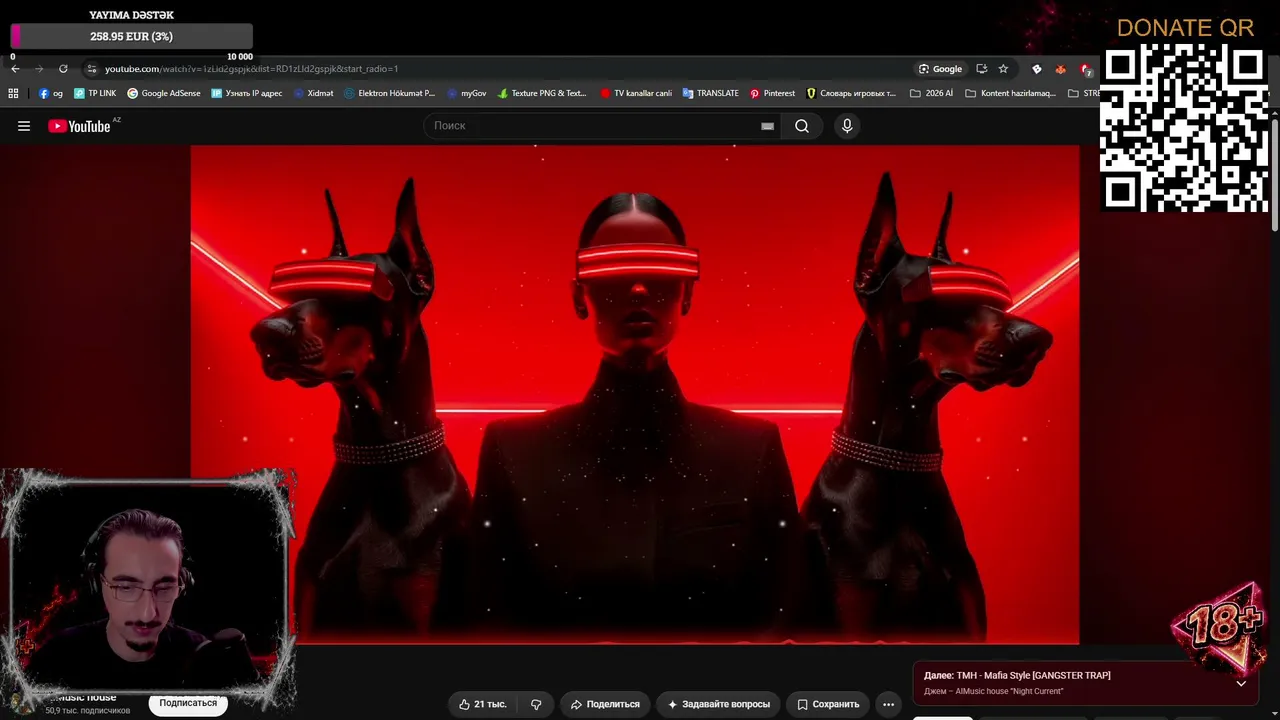Click the Подписаться subscribe button
The image size is (1280, 720).
tap(188, 703)
